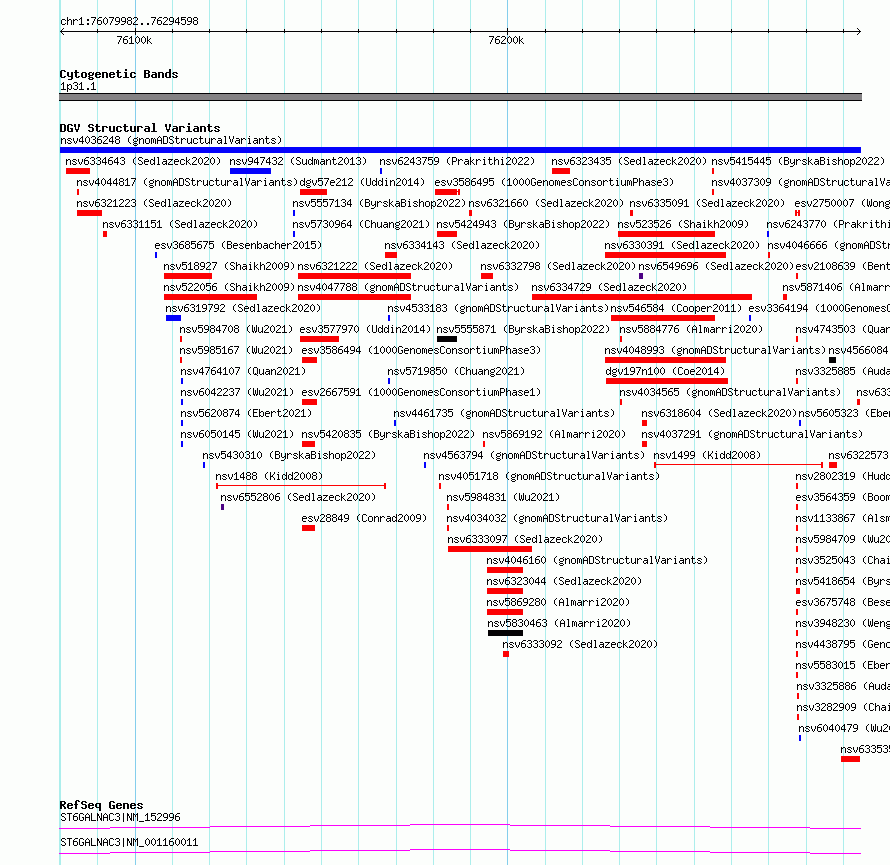Click the 76200k ruler tick mark
Screen dimensions: 890x865
[x=507, y=32]
